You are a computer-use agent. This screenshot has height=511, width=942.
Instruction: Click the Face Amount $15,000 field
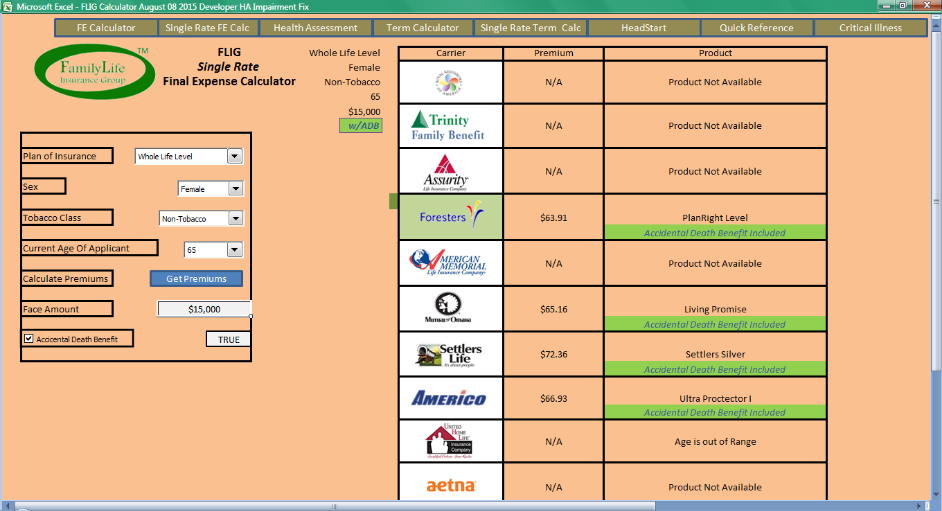(x=204, y=309)
